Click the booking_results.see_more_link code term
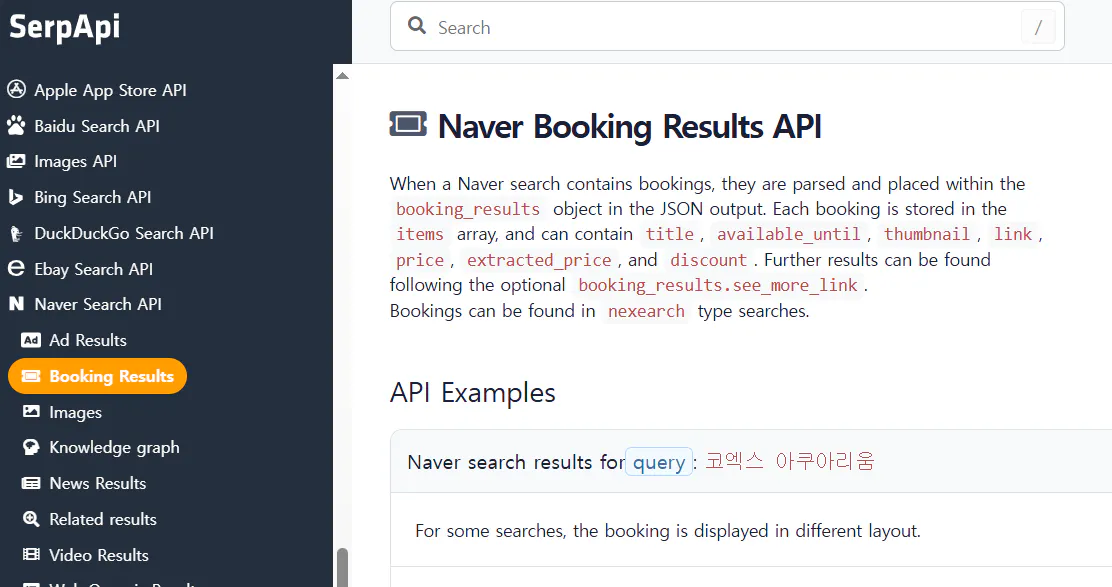1112x587 pixels. (718, 286)
